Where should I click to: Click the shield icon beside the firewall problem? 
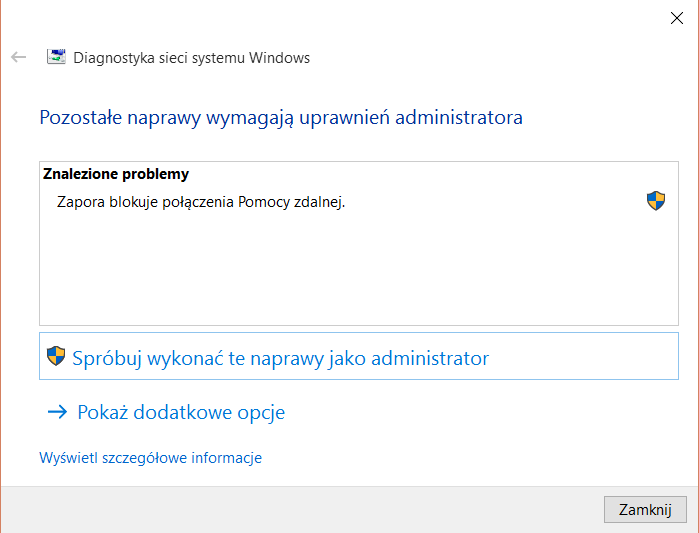coord(656,201)
